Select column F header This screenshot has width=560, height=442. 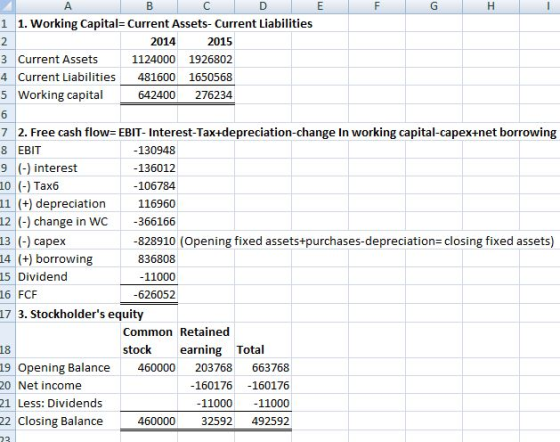[377, 6]
